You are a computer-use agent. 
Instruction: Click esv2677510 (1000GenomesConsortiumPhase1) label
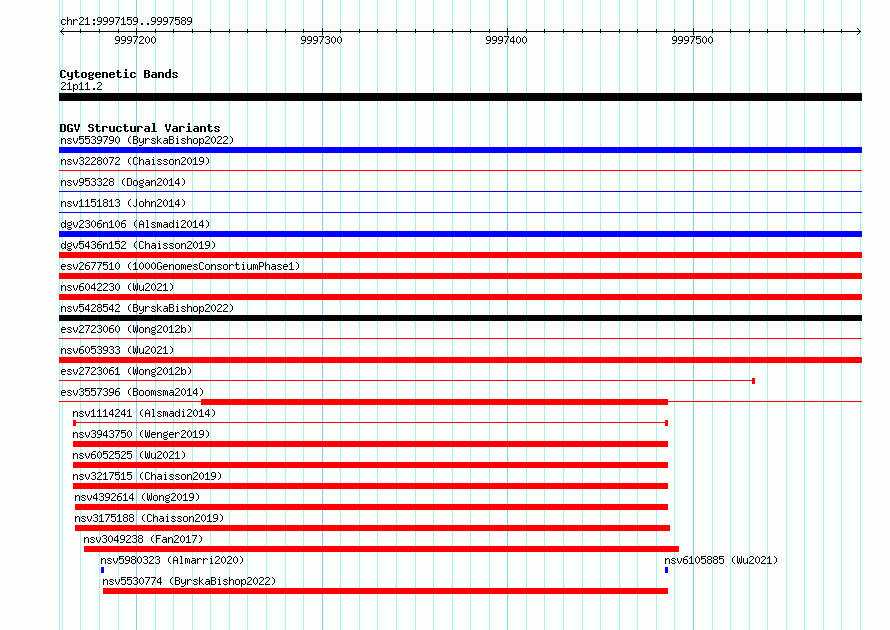(x=180, y=266)
